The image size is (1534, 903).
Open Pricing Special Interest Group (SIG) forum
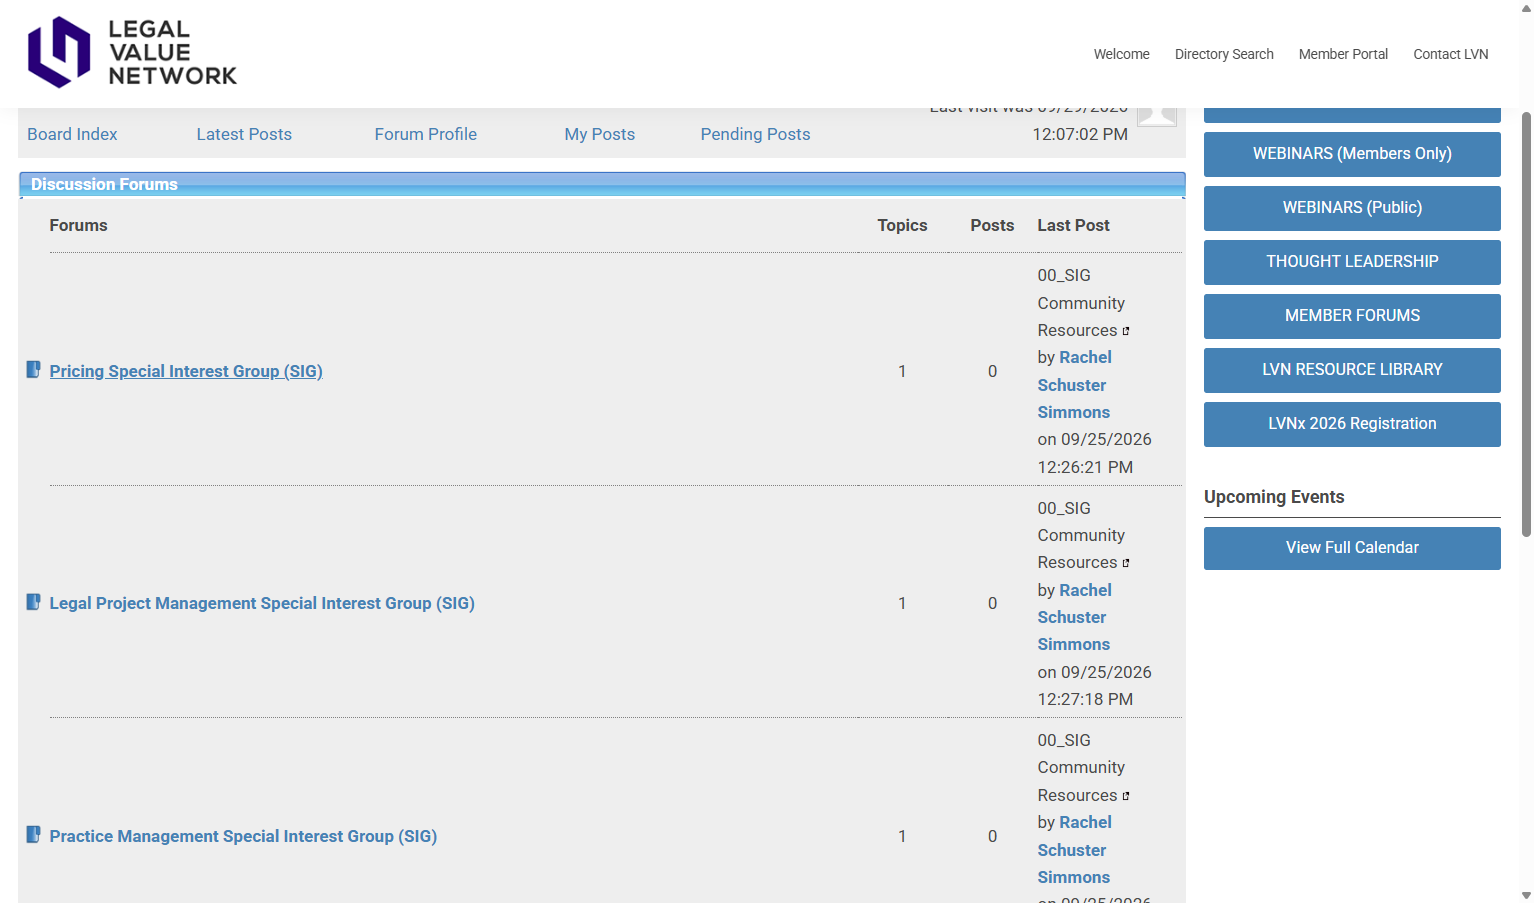pyautogui.click(x=186, y=371)
